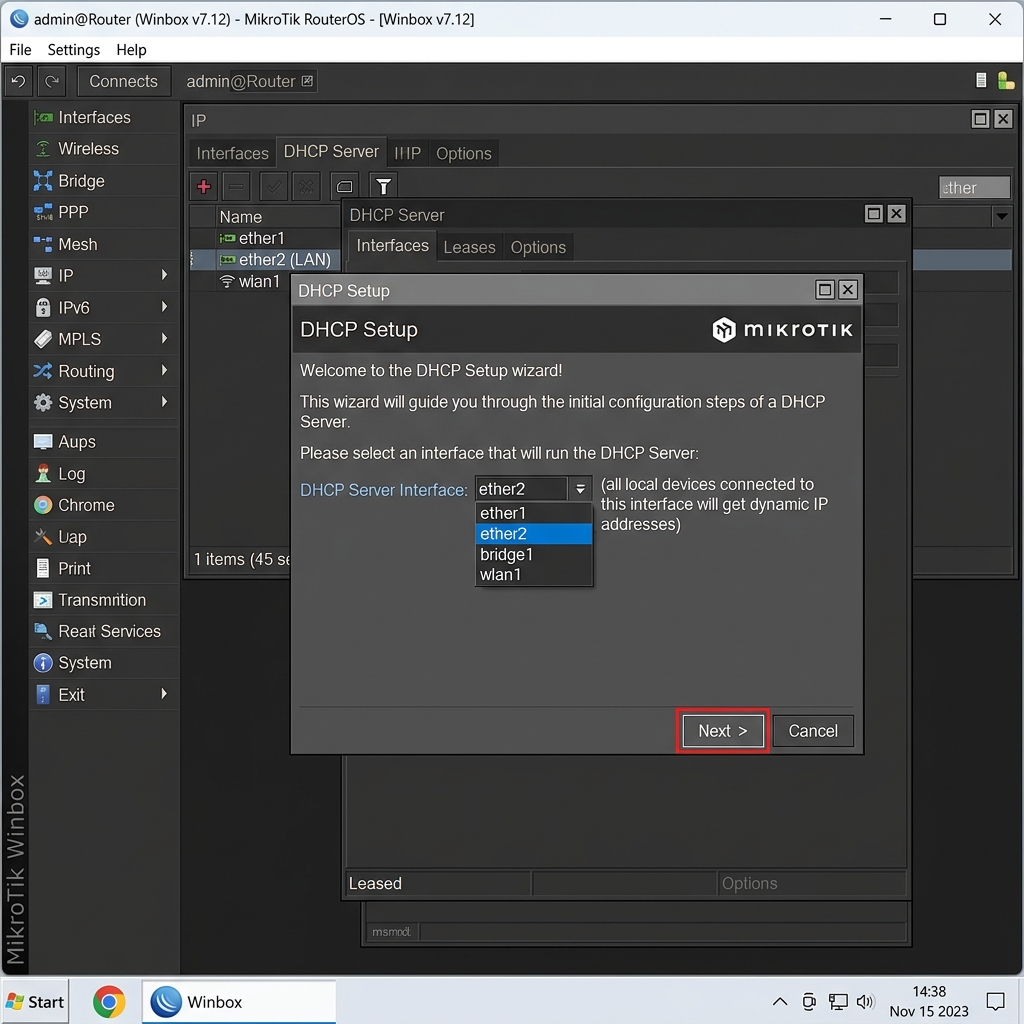Open the Bridge sidebar entry
This screenshot has width=1024, height=1024.
[x=103, y=181]
